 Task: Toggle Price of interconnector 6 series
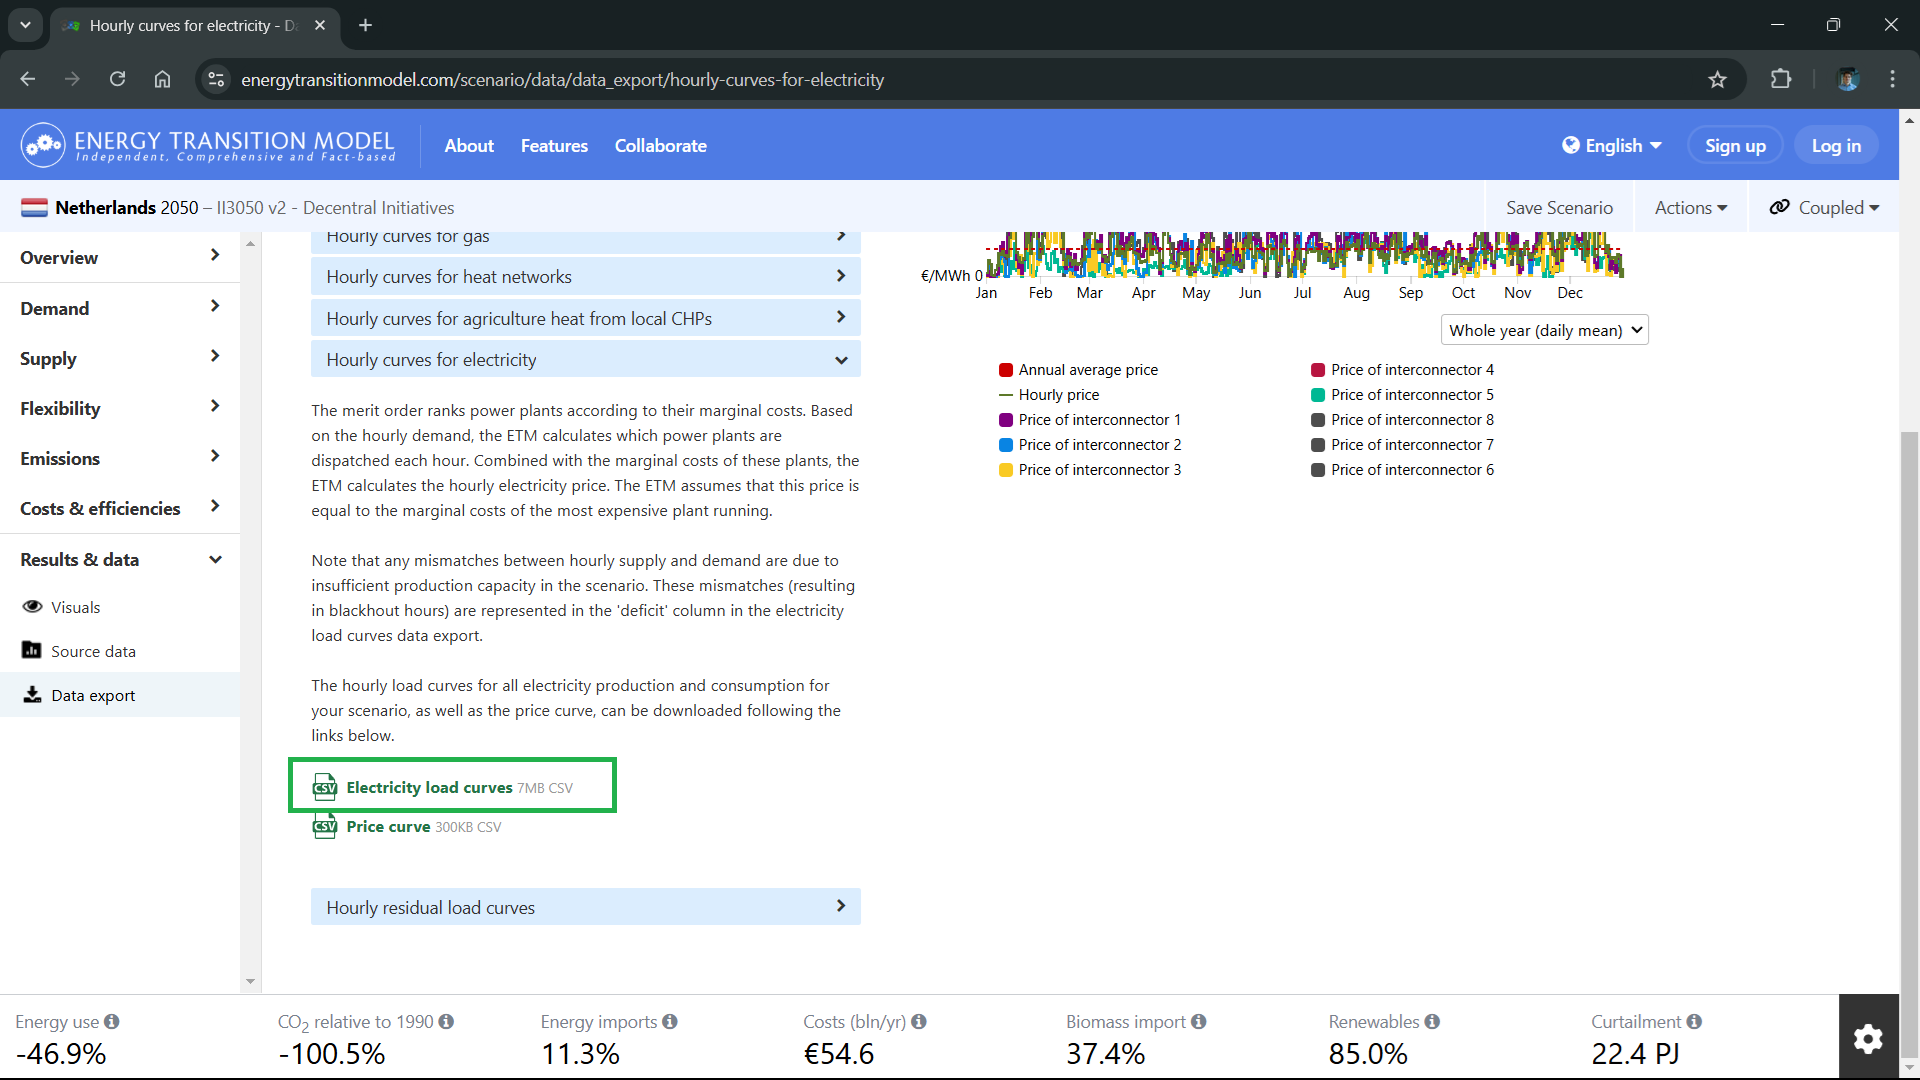pos(1403,470)
